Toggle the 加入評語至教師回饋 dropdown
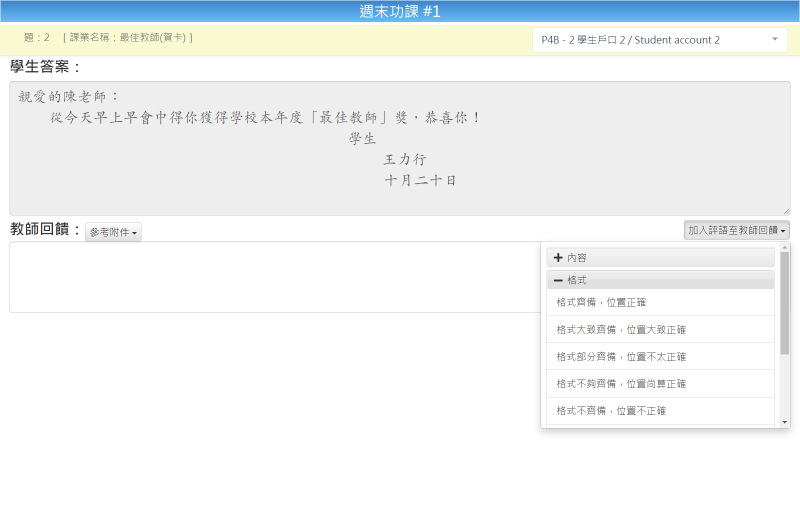The image size is (800, 509). coord(737,231)
